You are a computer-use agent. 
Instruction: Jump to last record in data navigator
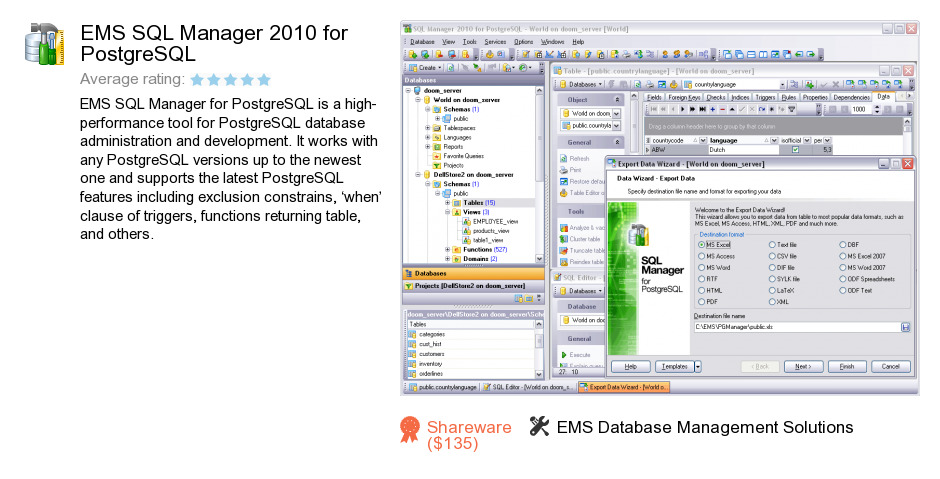pyautogui.click(x=703, y=110)
